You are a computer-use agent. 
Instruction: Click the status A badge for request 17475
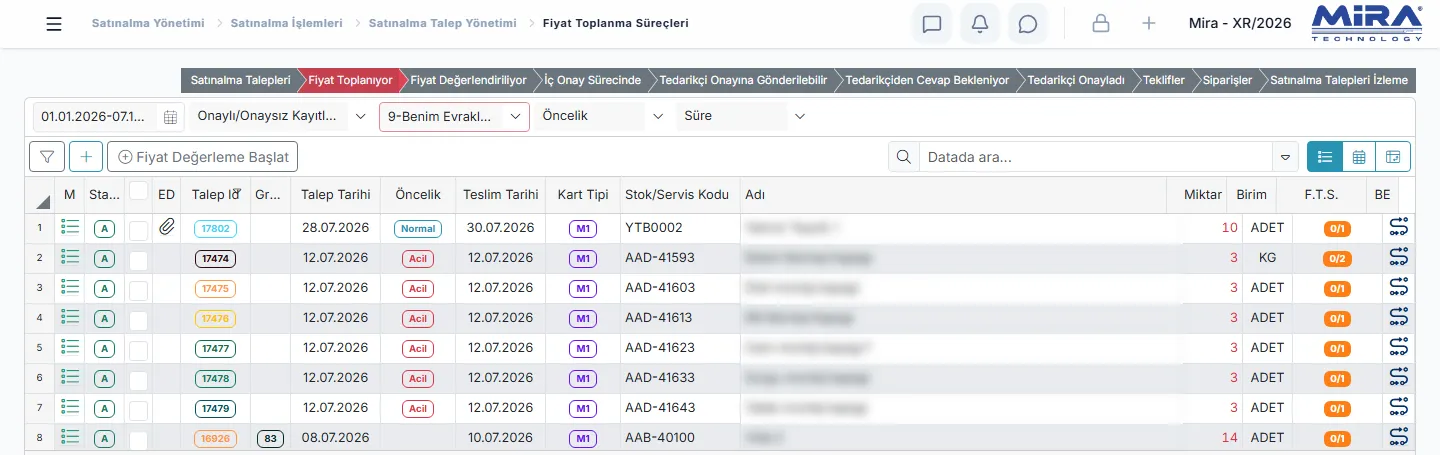click(x=104, y=288)
